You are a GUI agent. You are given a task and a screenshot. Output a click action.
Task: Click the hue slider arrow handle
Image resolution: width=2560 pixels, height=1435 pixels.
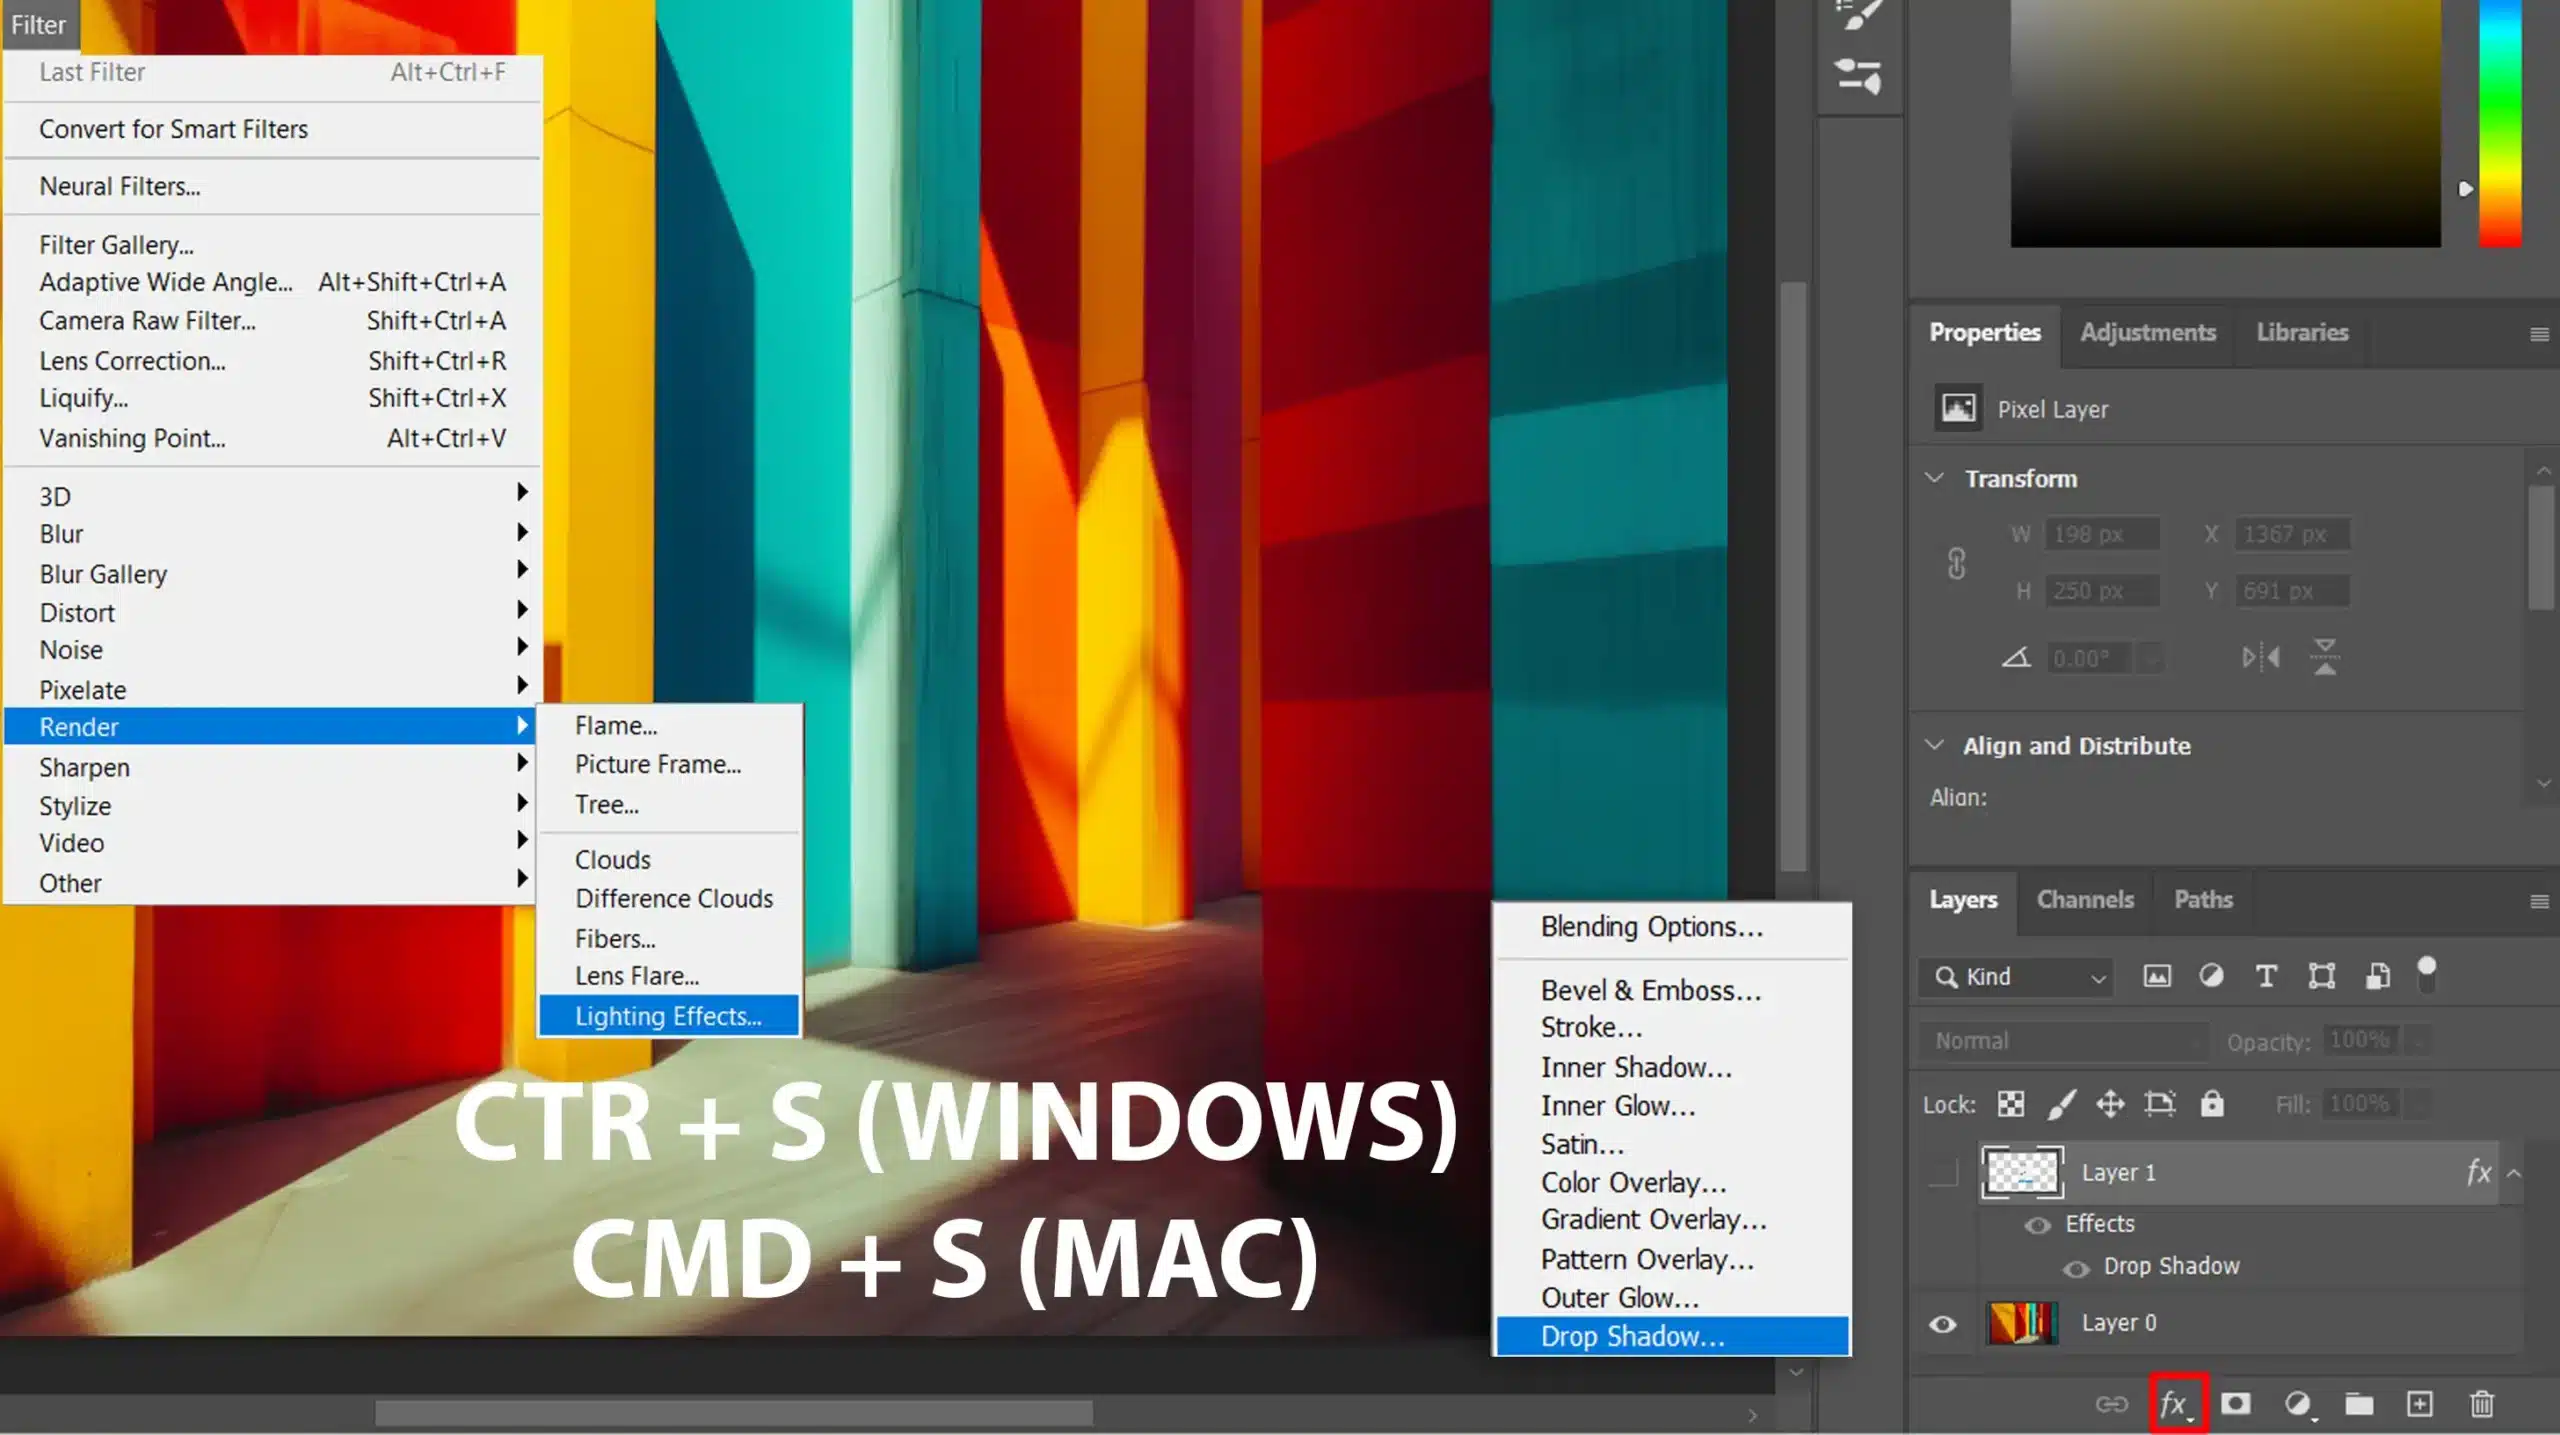(2465, 189)
